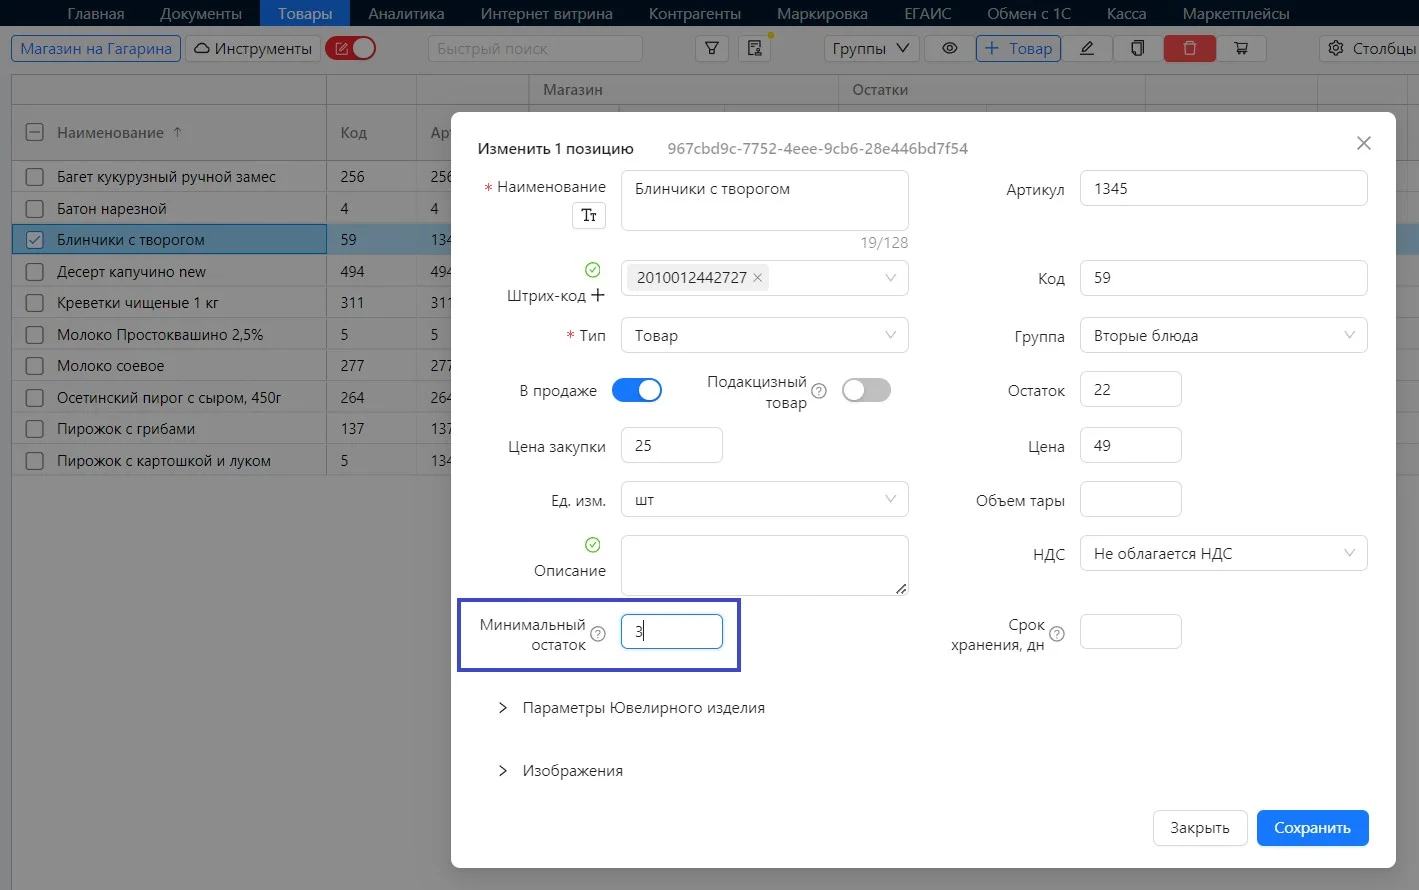Open Группа dropdown showing Вторые блюда
Image resolution: width=1419 pixels, height=890 pixels.
tap(1224, 335)
